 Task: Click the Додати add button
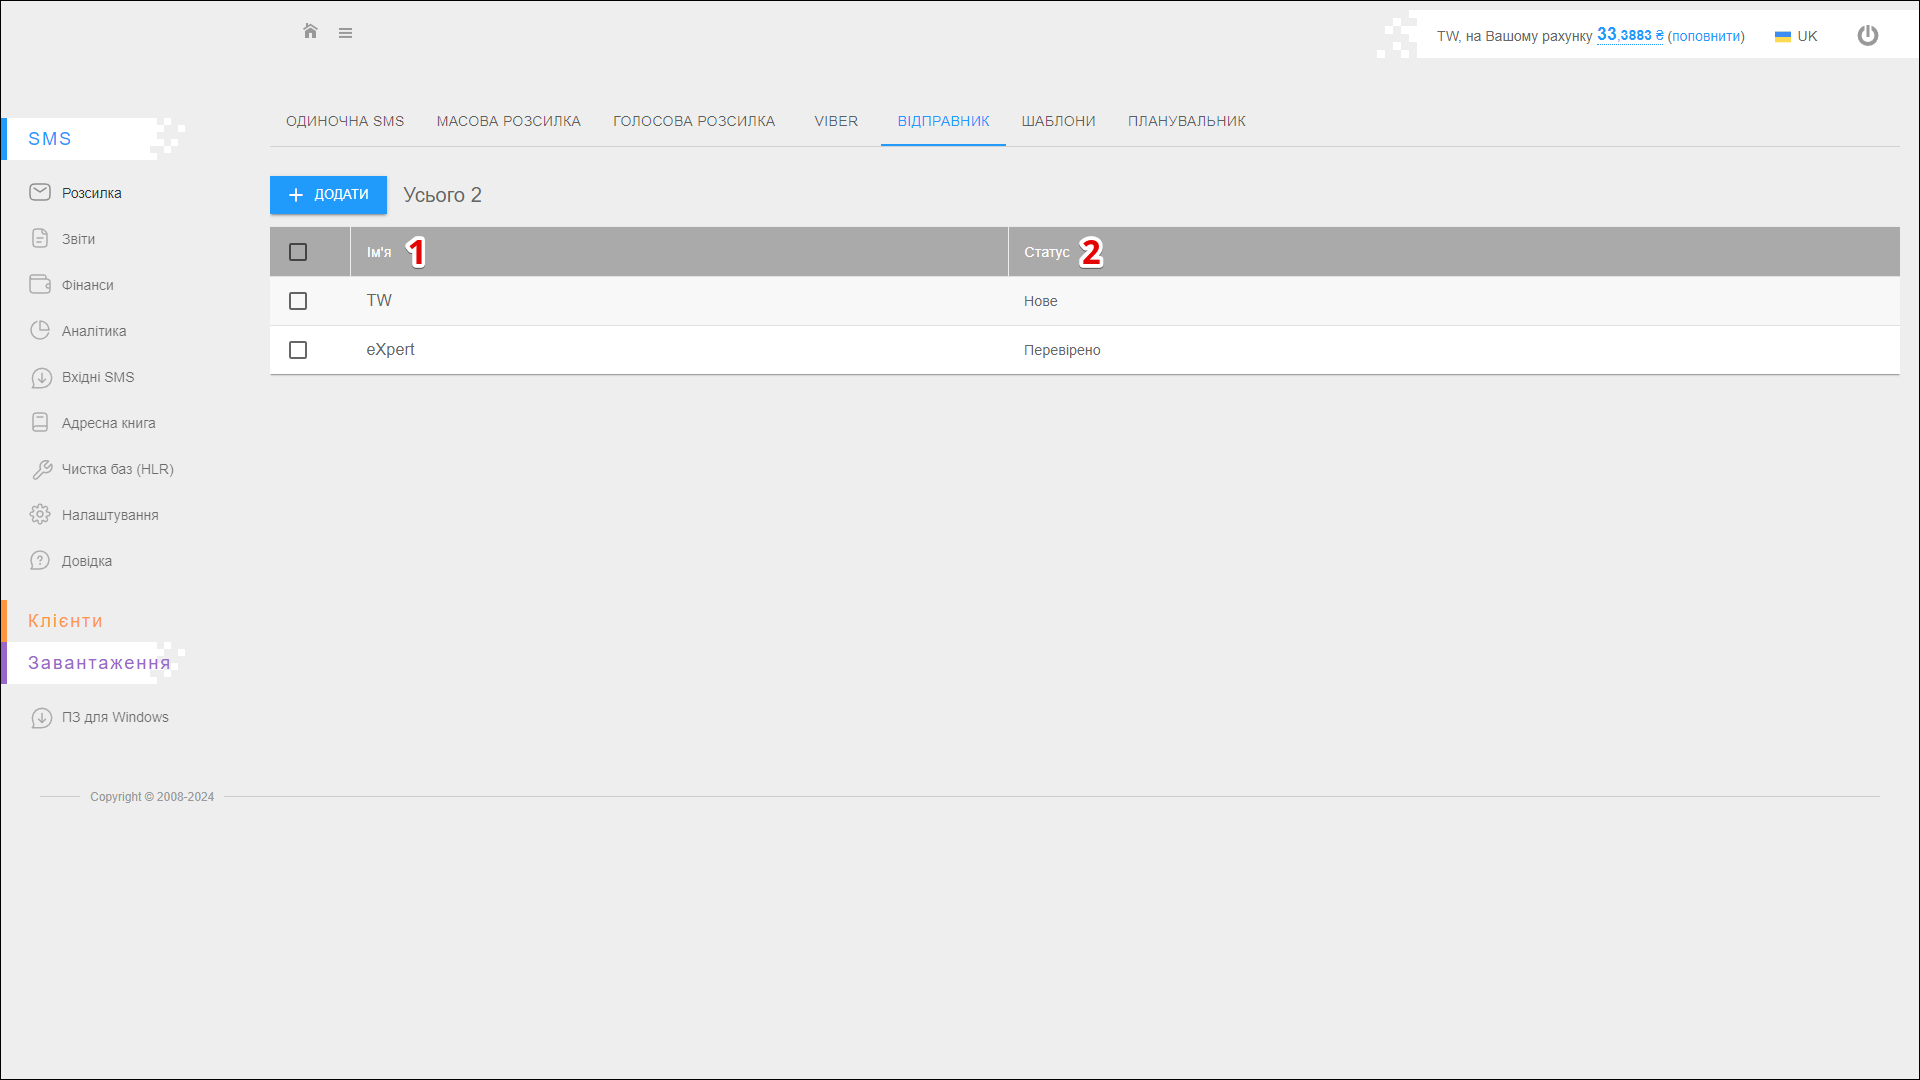click(x=328, y=195)
